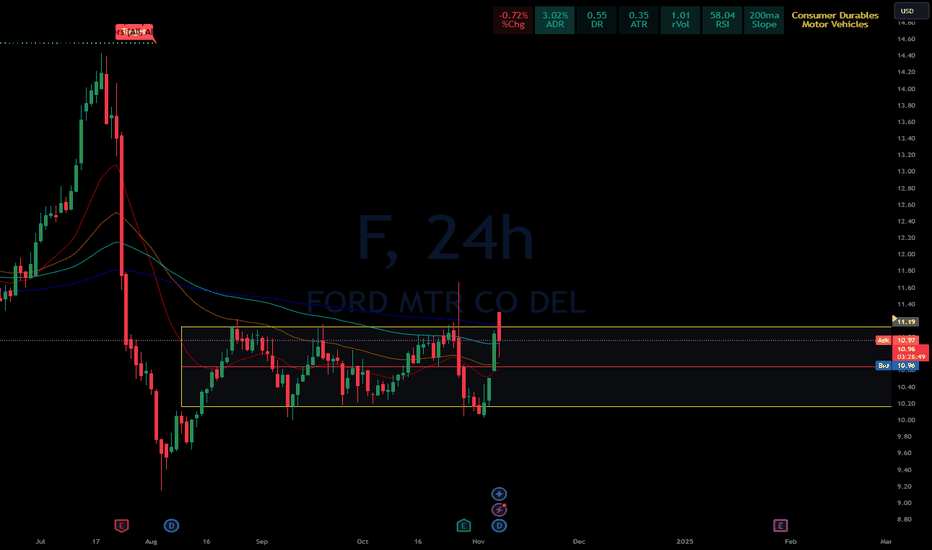Click the Nov label on the time axis

pos(478,542)
